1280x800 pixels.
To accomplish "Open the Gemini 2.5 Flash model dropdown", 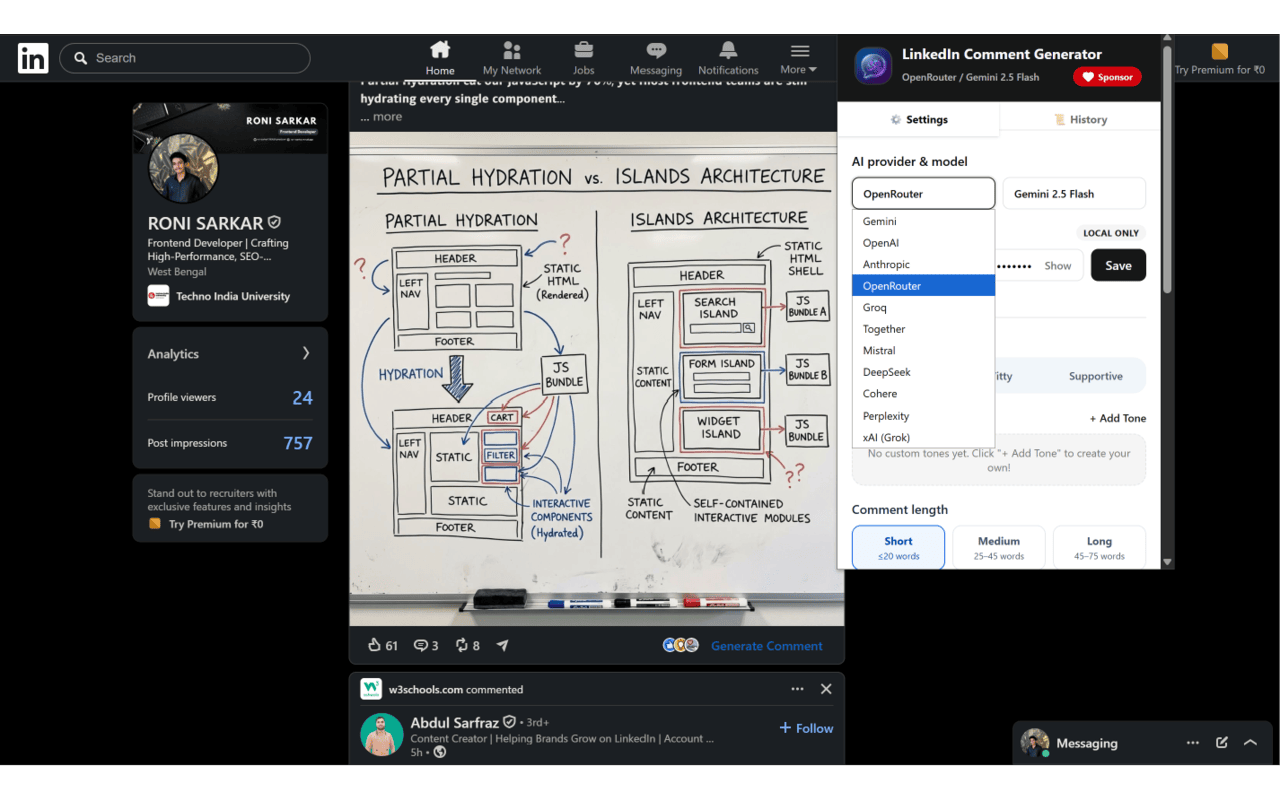I will (x=1074, y=194).
